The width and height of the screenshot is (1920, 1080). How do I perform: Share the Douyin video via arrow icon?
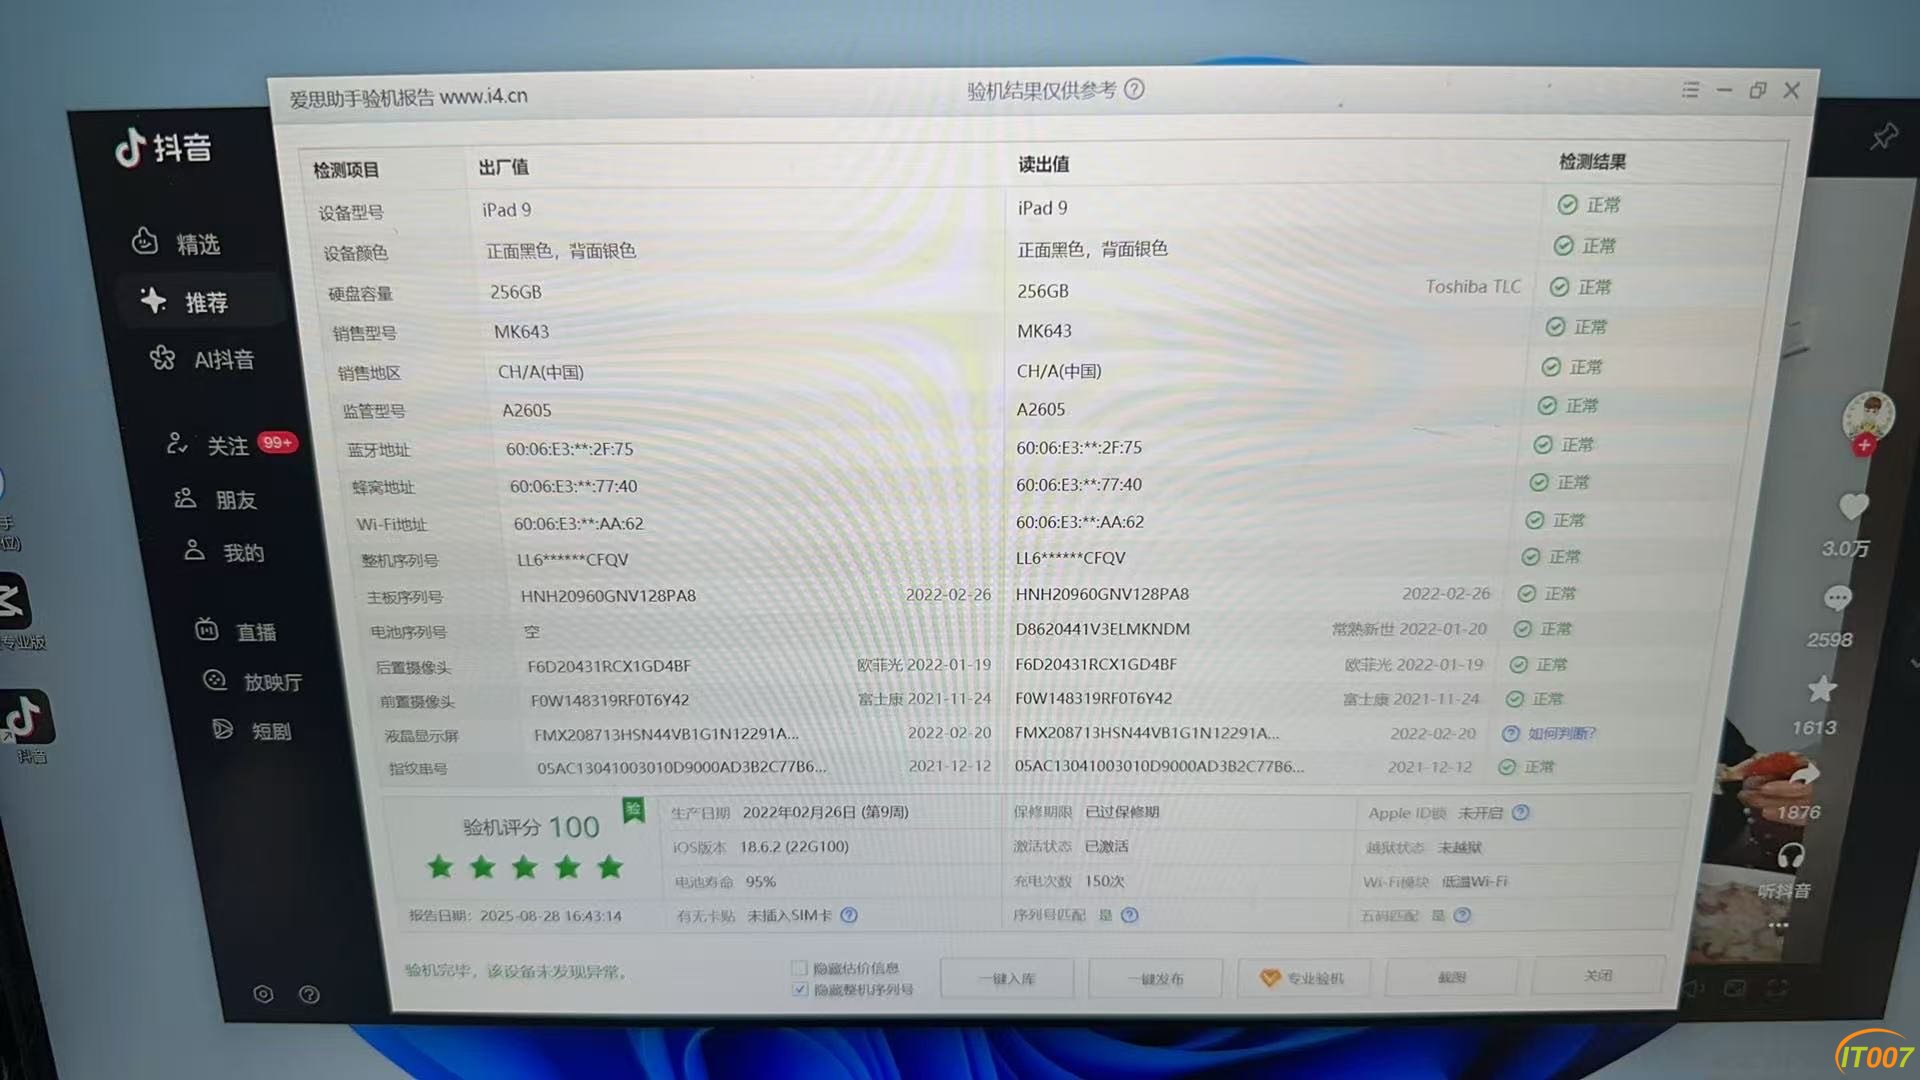[x=1806, y=774]
